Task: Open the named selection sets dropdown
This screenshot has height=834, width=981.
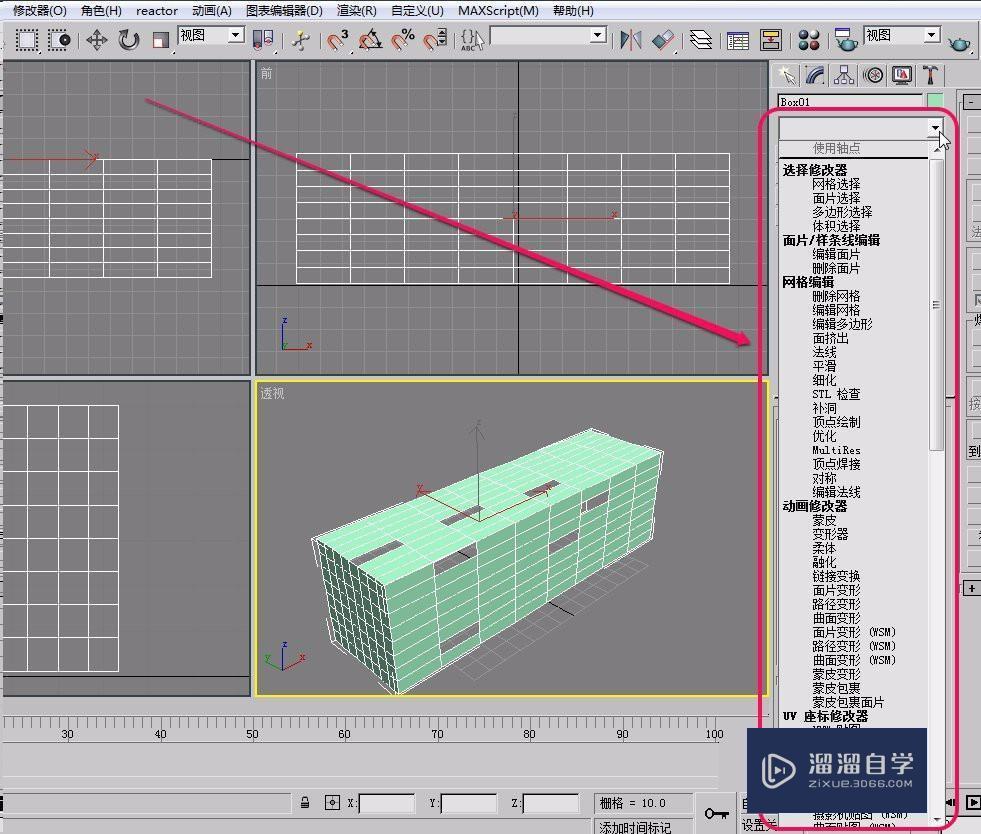Action: [596, 34]
